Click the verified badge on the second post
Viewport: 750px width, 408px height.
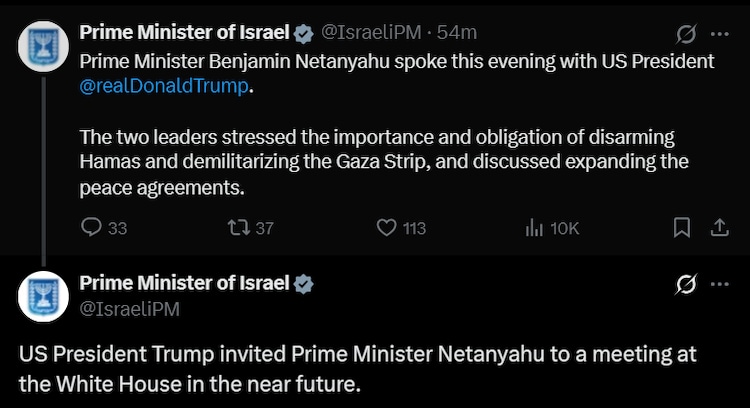[x=303, y=284]
